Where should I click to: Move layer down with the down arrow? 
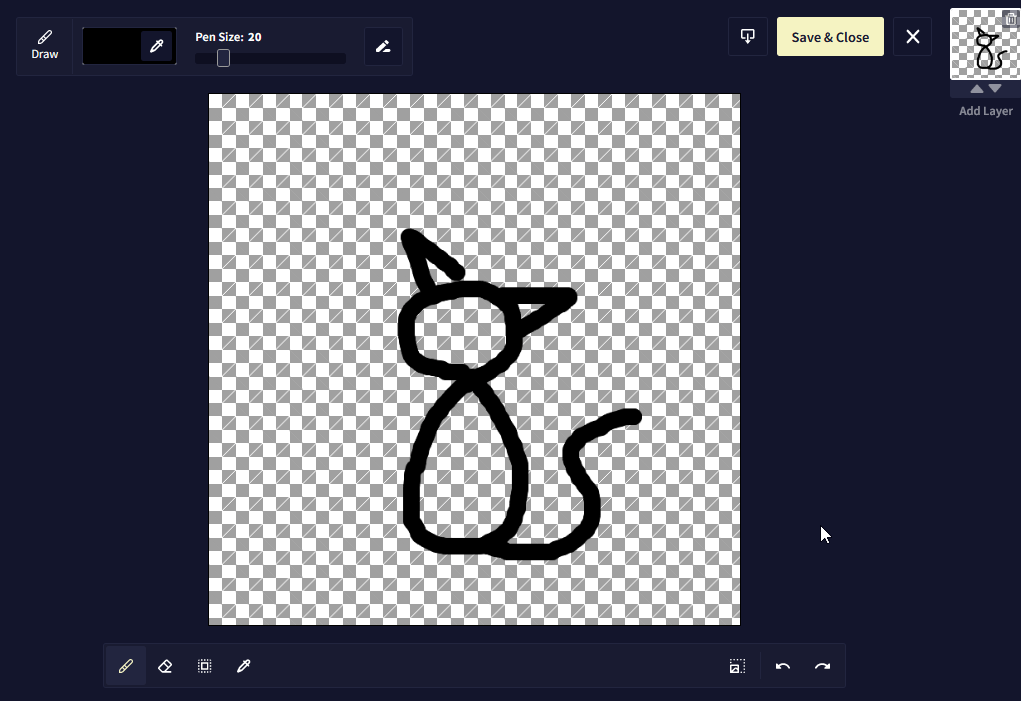point(995,89)
